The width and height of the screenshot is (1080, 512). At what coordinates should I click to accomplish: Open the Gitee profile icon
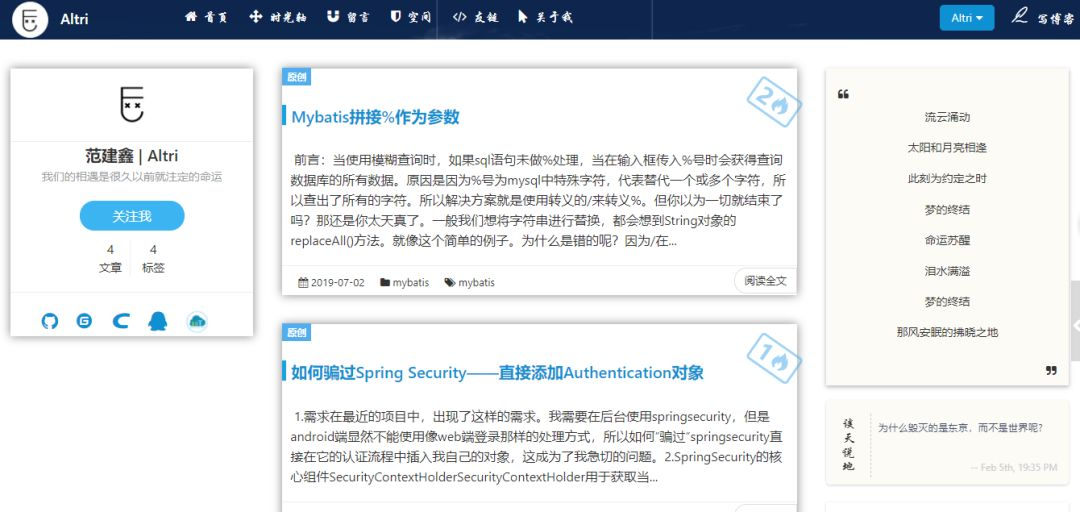pyautogui.click(x=84, y=321)
